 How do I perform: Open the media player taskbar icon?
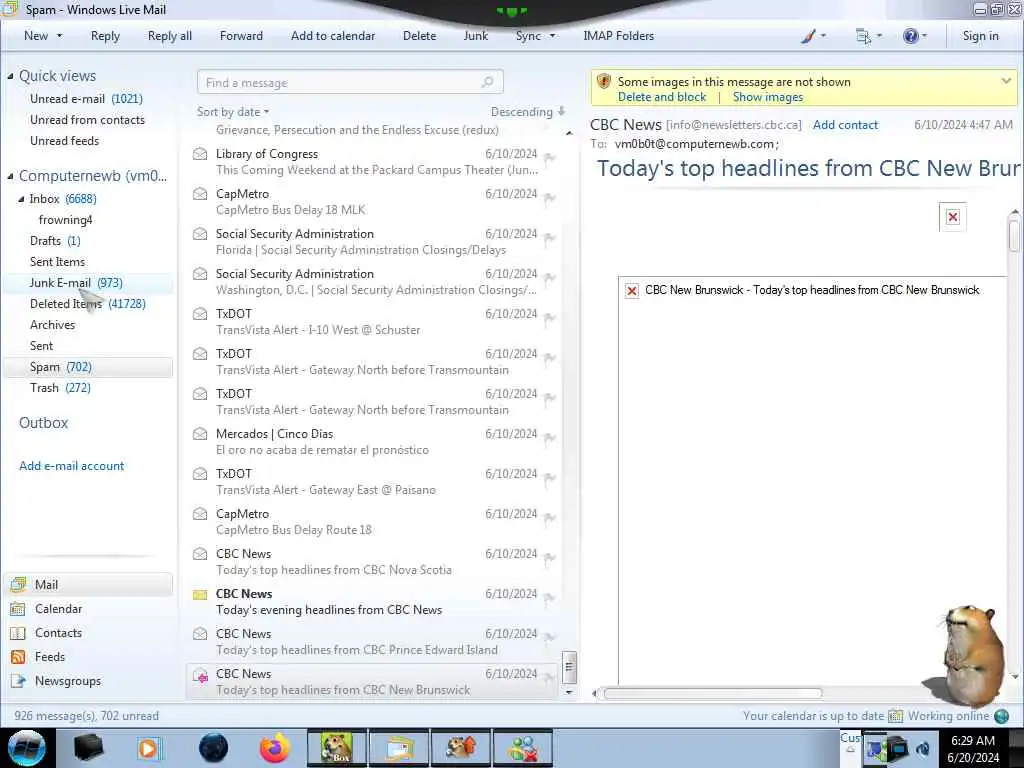[x=149, y=748]
